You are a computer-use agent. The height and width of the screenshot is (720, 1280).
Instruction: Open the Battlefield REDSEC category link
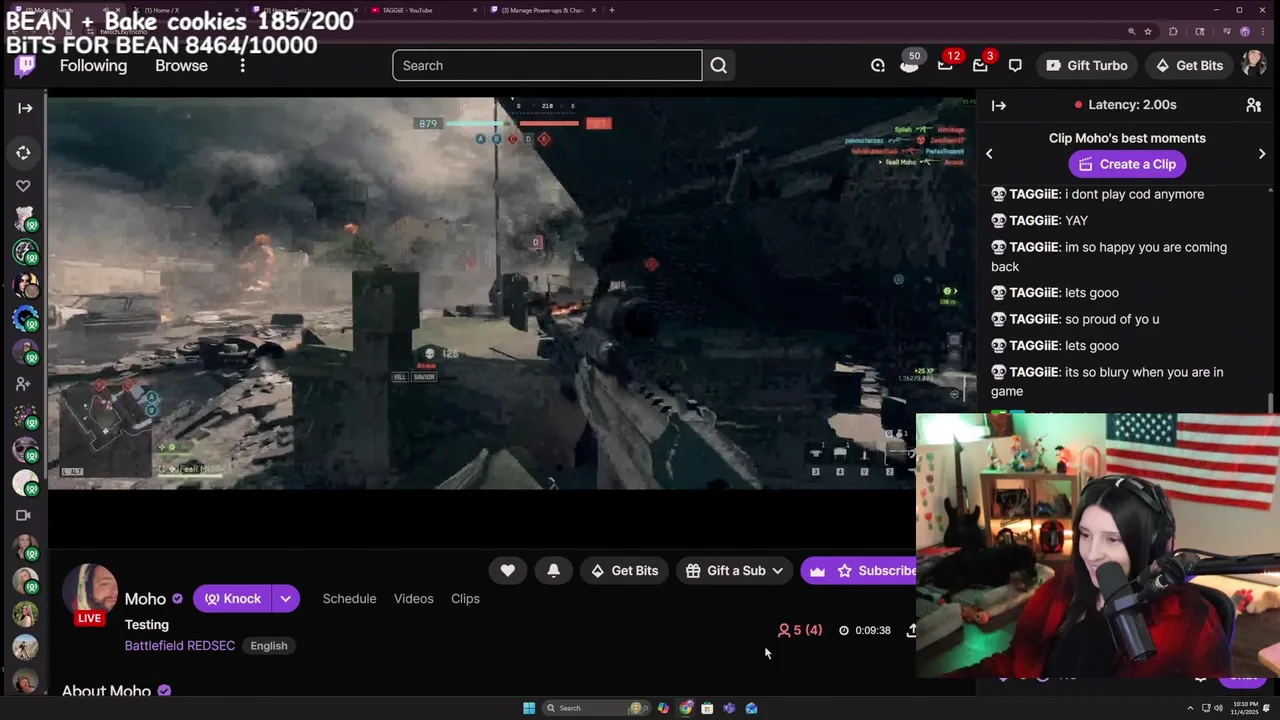click(180, 646)
